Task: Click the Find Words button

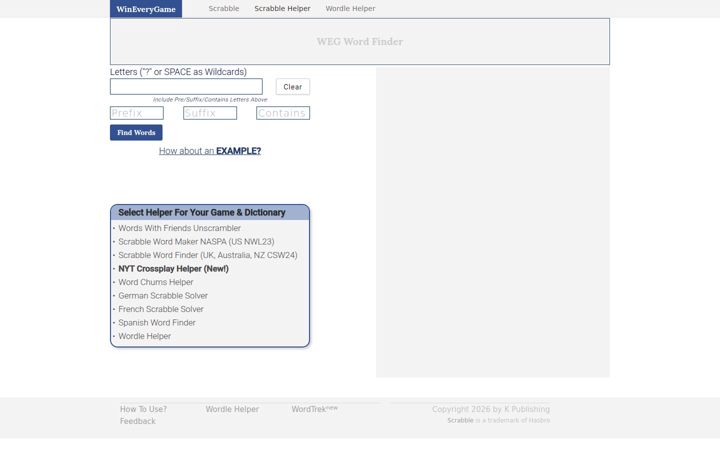Action: [x=136, y=133]
